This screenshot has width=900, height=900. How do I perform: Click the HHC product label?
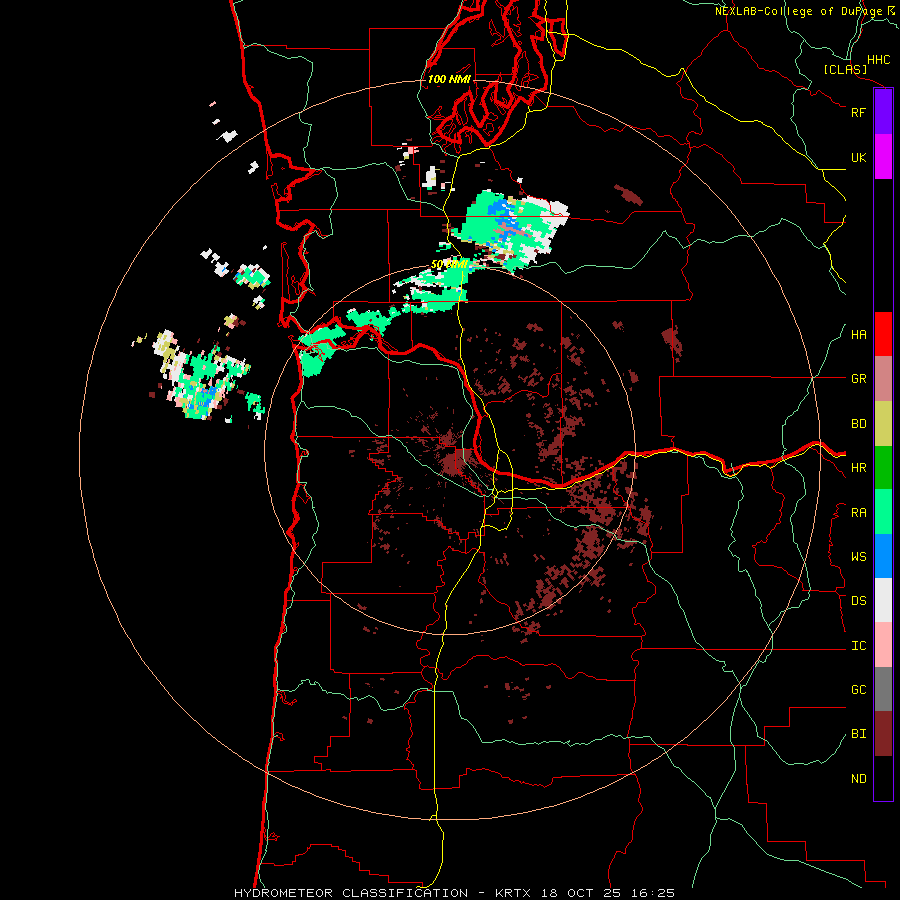(879, 60)
